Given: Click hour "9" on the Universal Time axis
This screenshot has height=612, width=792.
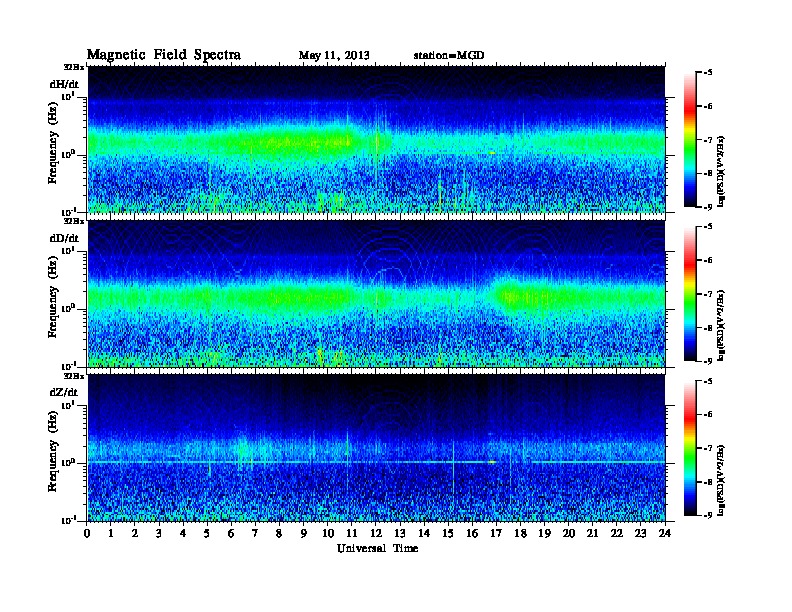Looking at the screenshot, I should [x=304, y=533].
